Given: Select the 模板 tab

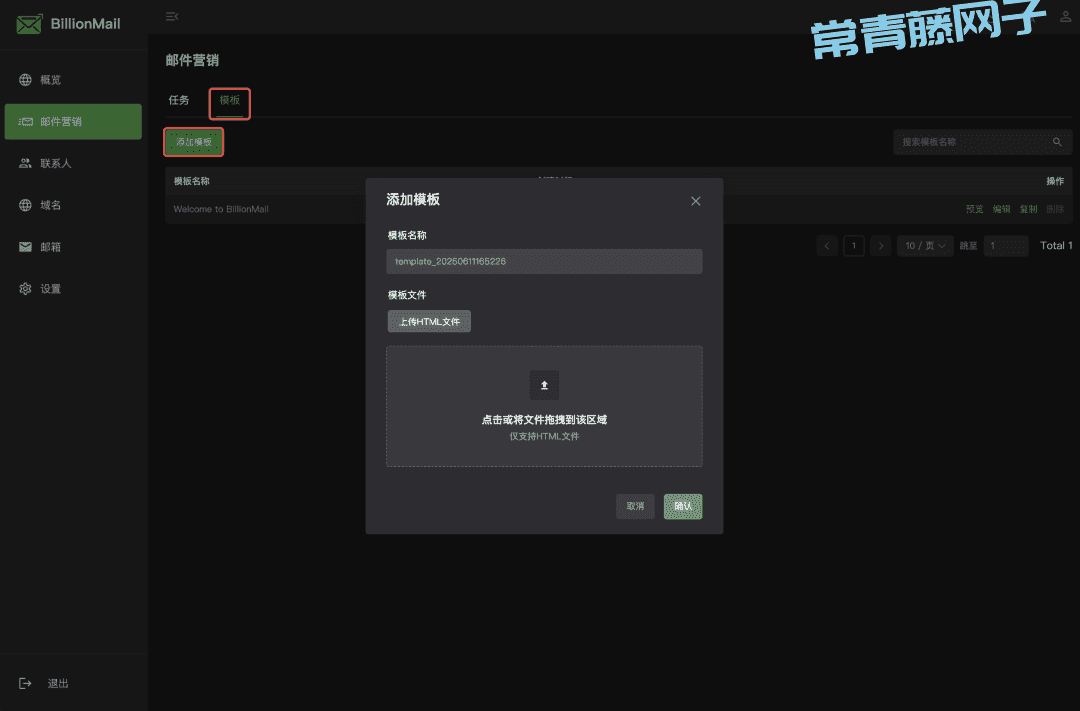Looking at the screenshot, I should pyautogui.click(x=229, y=101).
